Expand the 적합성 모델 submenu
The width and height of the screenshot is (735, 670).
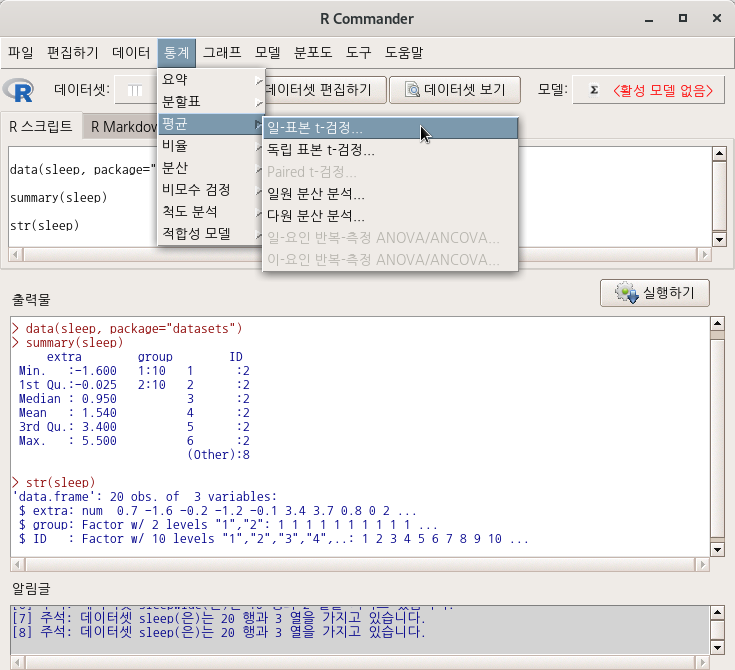(x=211, y=234)
